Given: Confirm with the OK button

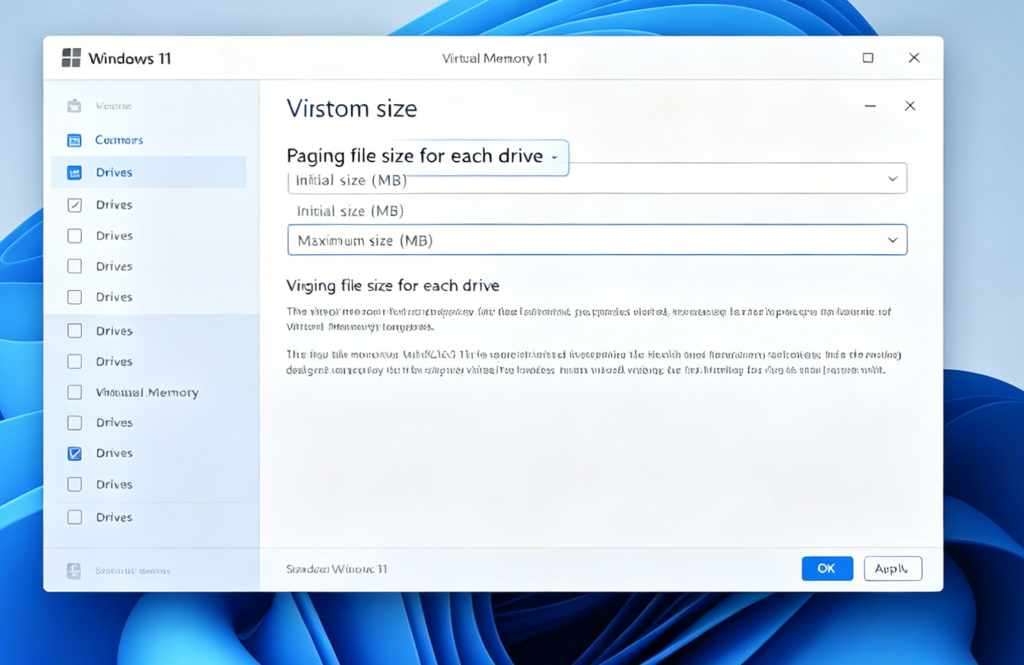Looking at the screenshot, I should [x=827, y=568].
